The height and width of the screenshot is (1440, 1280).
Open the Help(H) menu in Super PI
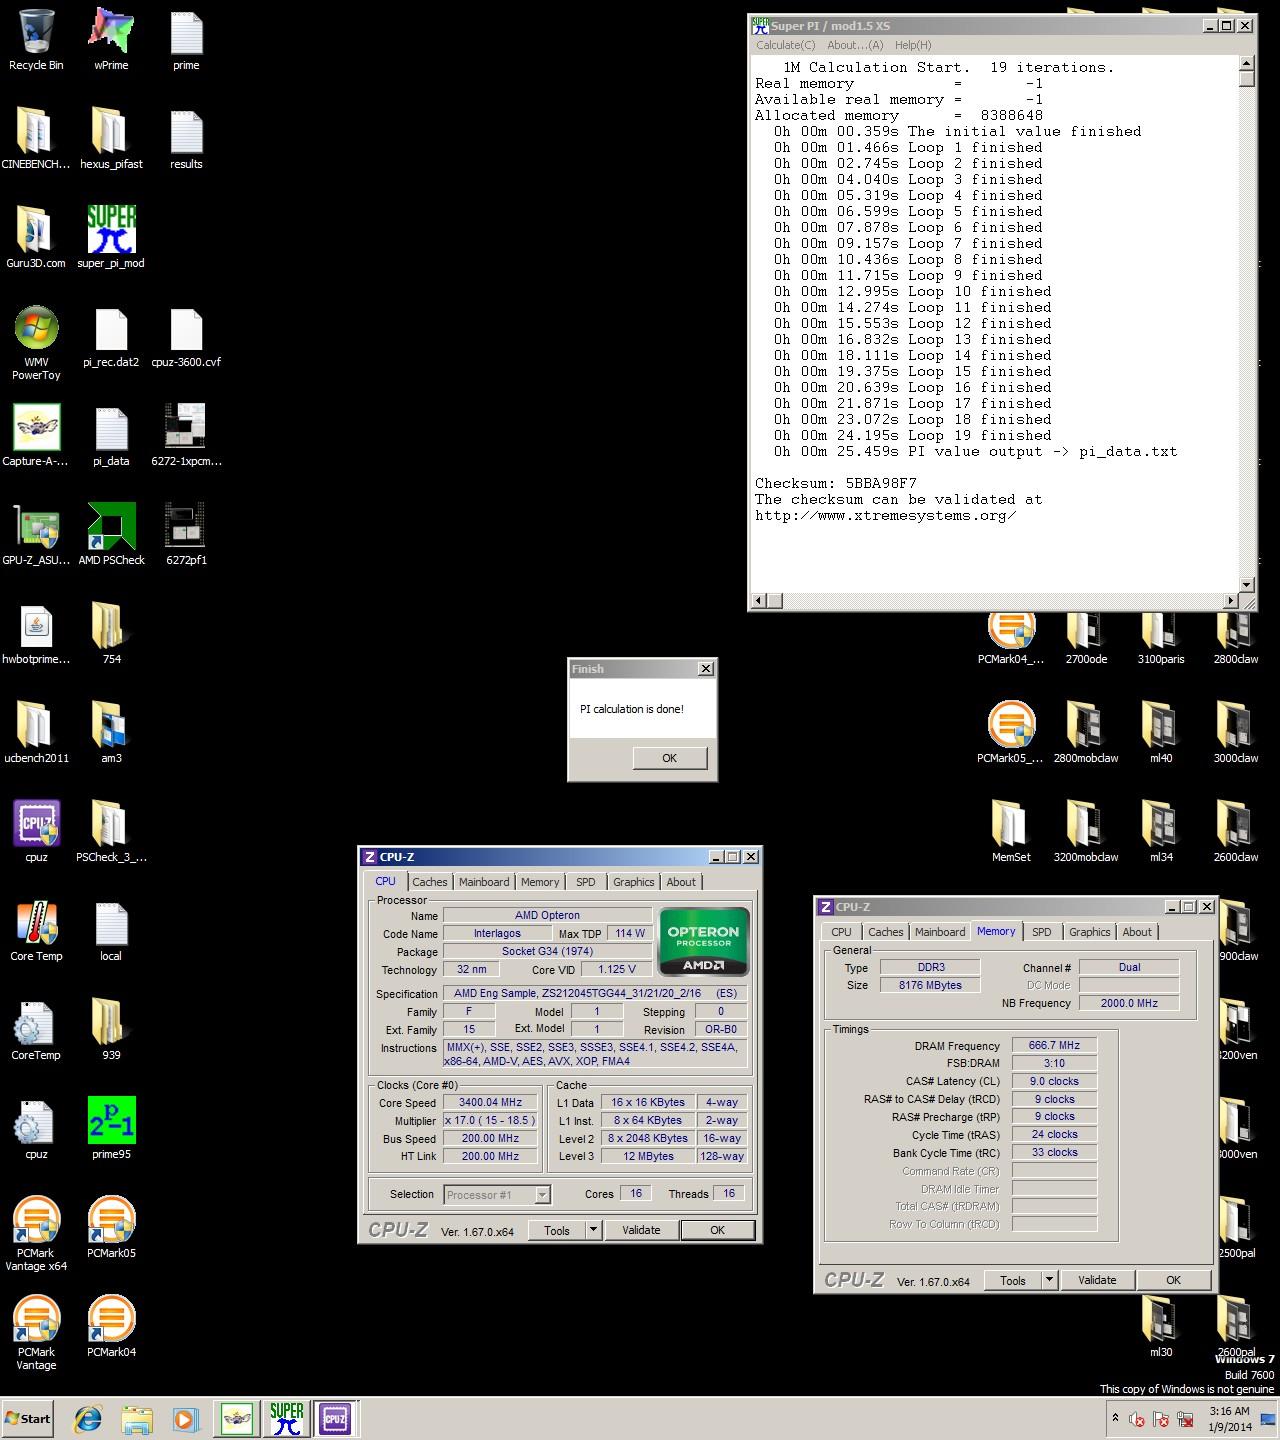pyautogui.click(x=913, y=45)
